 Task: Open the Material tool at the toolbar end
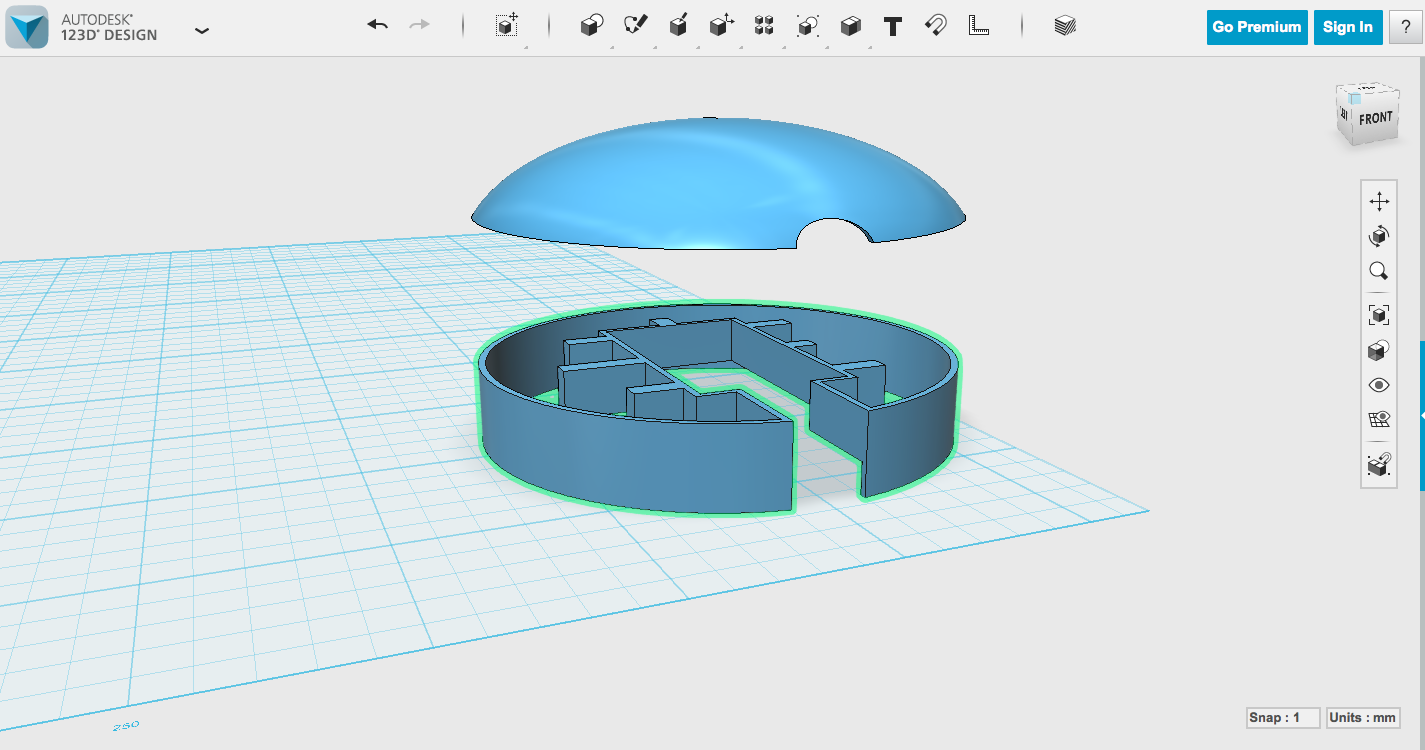[1063, 26]
